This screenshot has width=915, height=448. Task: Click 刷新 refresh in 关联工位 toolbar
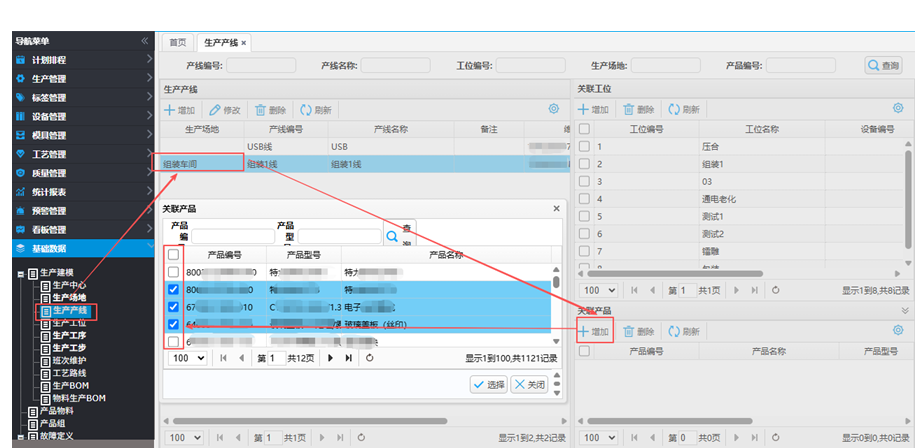click(684, 109)
